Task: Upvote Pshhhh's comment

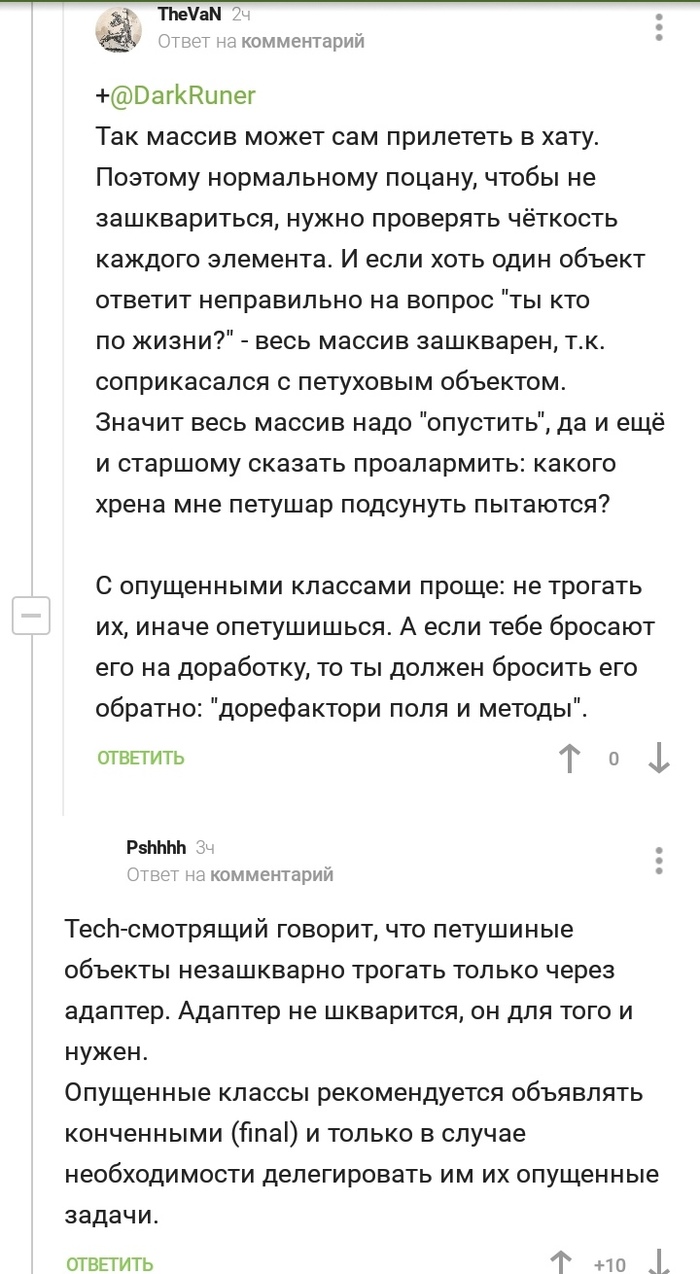Action: click(561, 1262)
